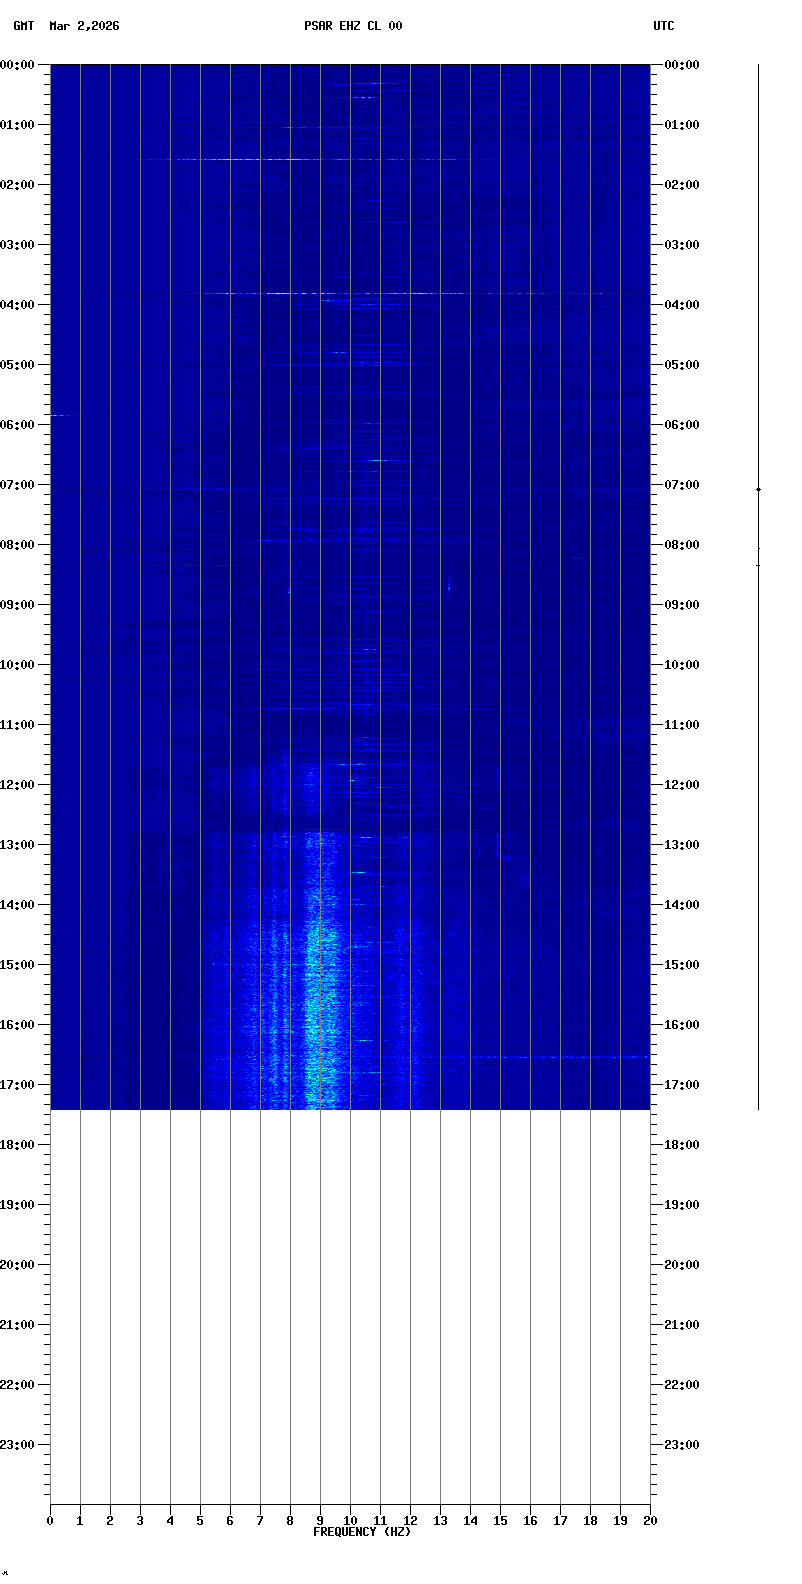The height and width of the screenshot is (1584, 802).
Task: Click the event dot on right amplitude line near 07:00
Action: pyautogui.click(x=758, y=489)
